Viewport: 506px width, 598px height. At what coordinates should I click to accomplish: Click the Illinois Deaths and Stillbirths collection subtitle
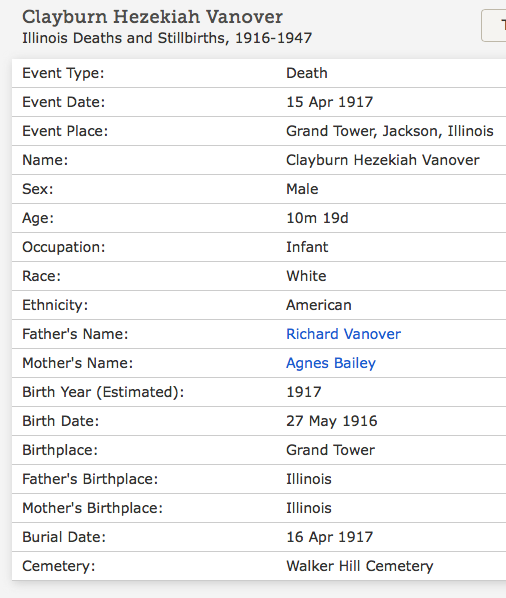click(167, 38)
